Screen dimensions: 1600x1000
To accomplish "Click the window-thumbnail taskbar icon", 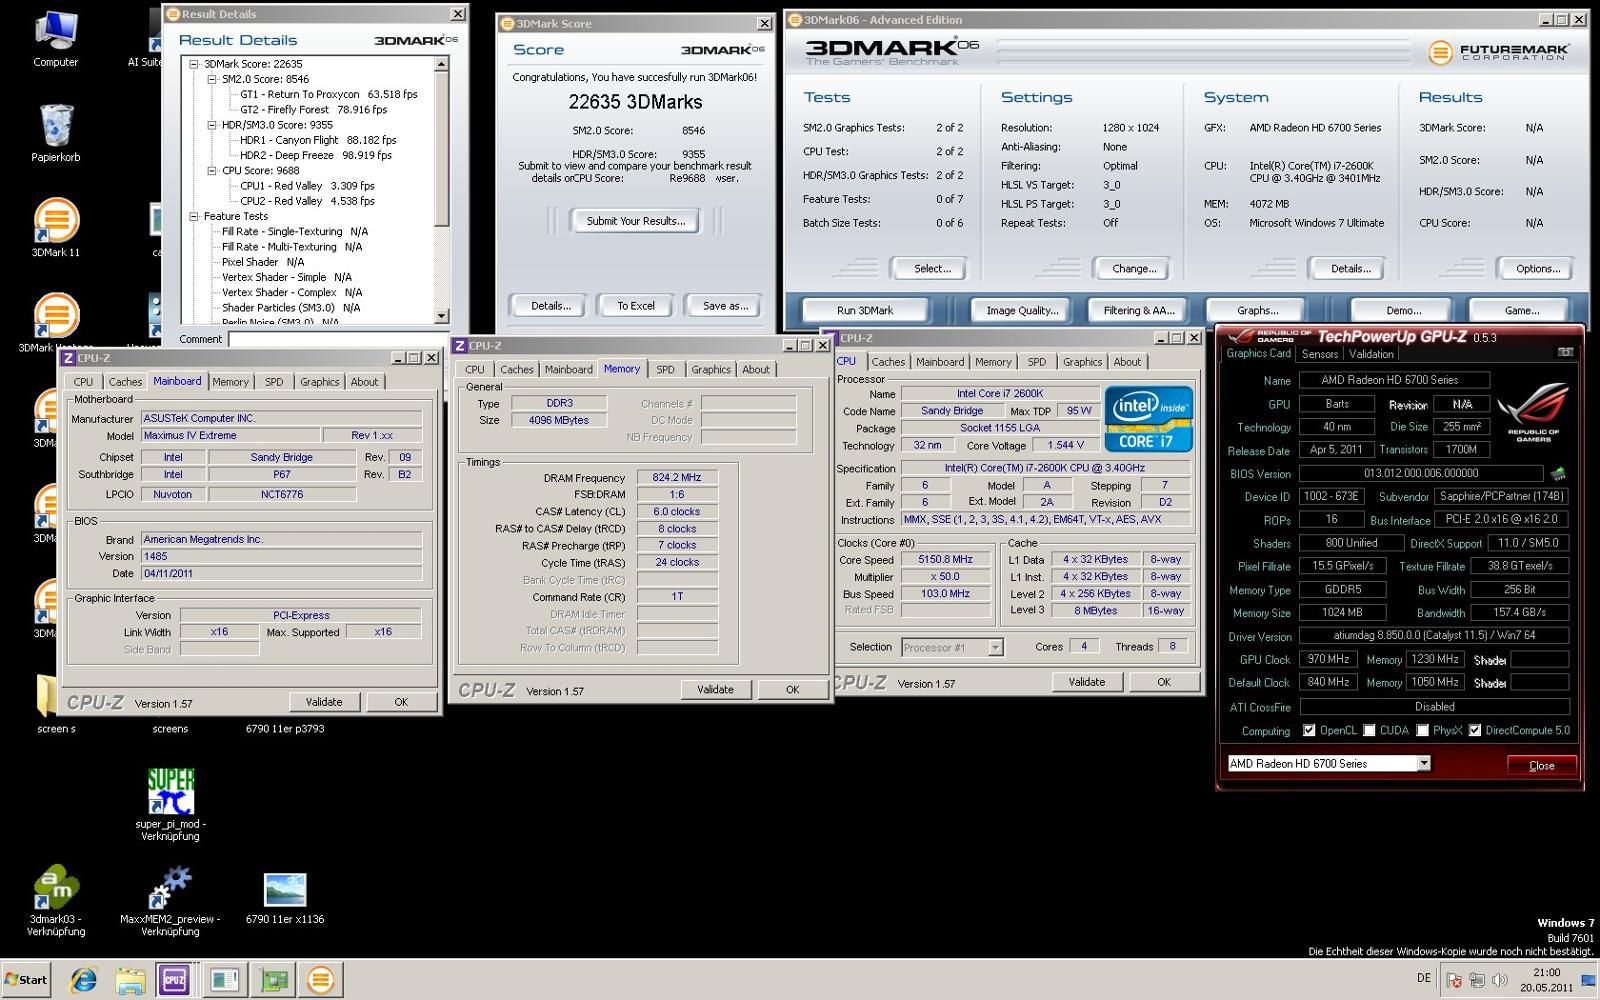I will click(x=225, y=980).
